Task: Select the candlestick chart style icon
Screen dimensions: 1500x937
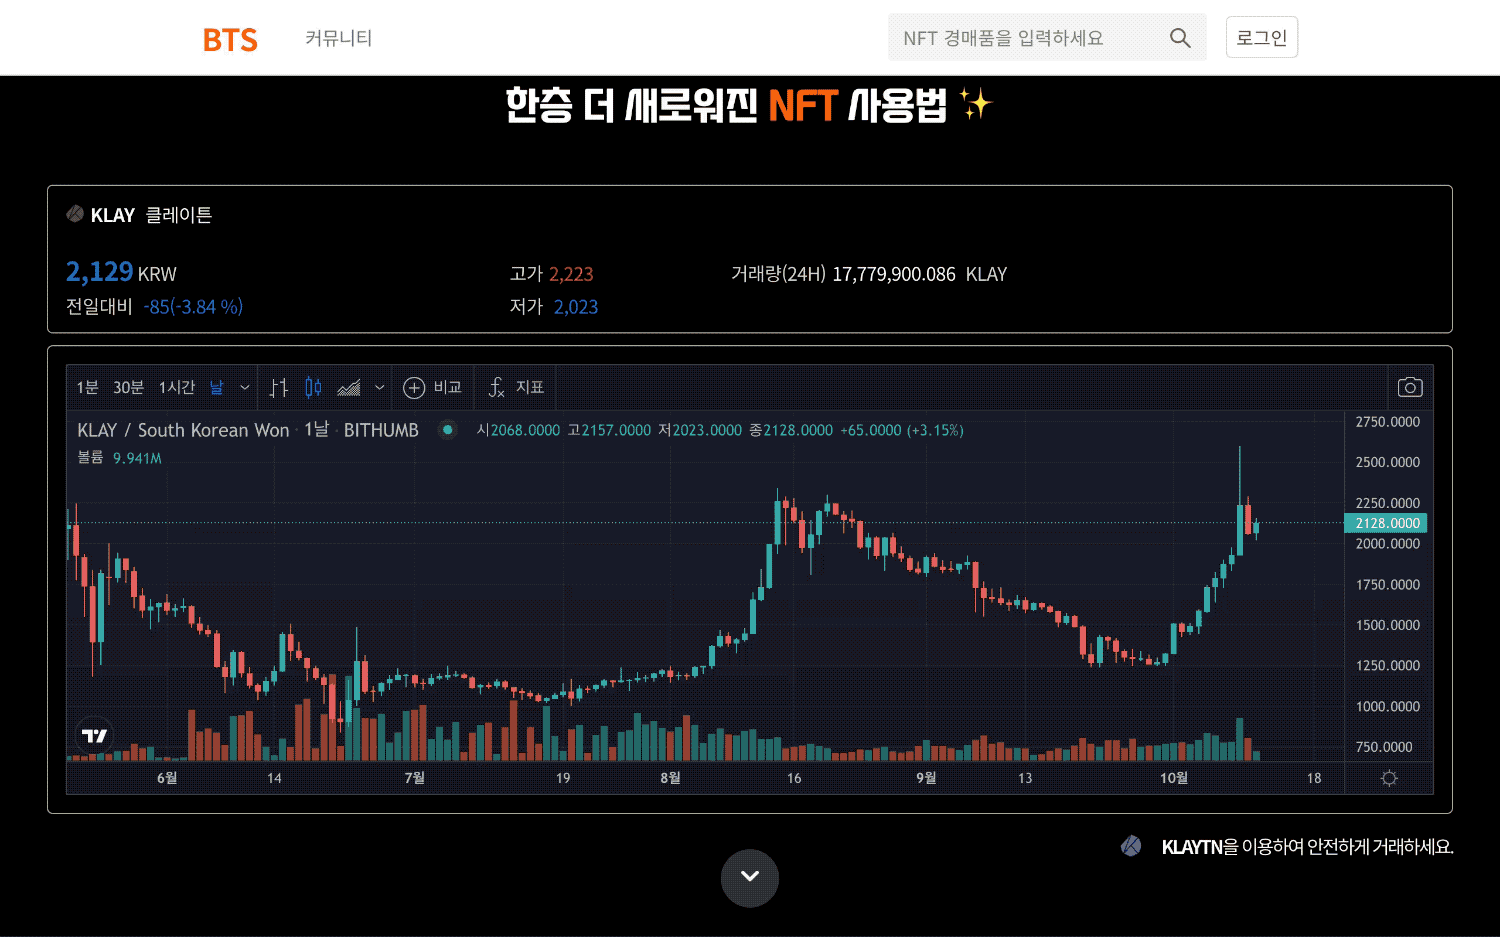Action: click(x=313, y=387)
